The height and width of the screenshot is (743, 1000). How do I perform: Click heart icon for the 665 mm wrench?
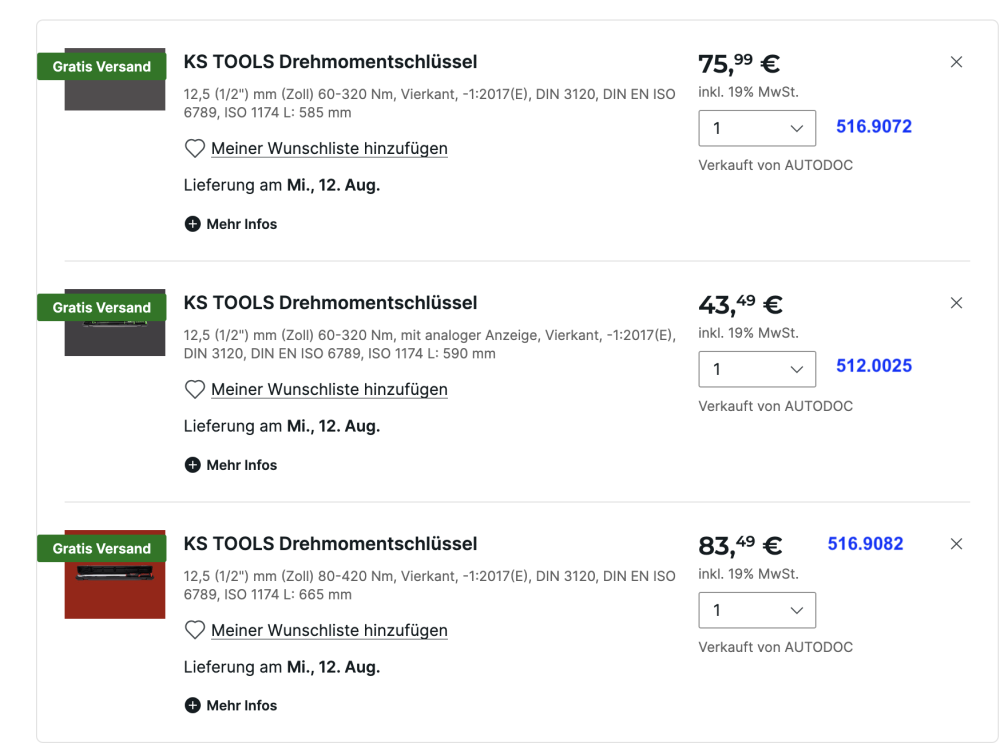[x=195, y=631]
